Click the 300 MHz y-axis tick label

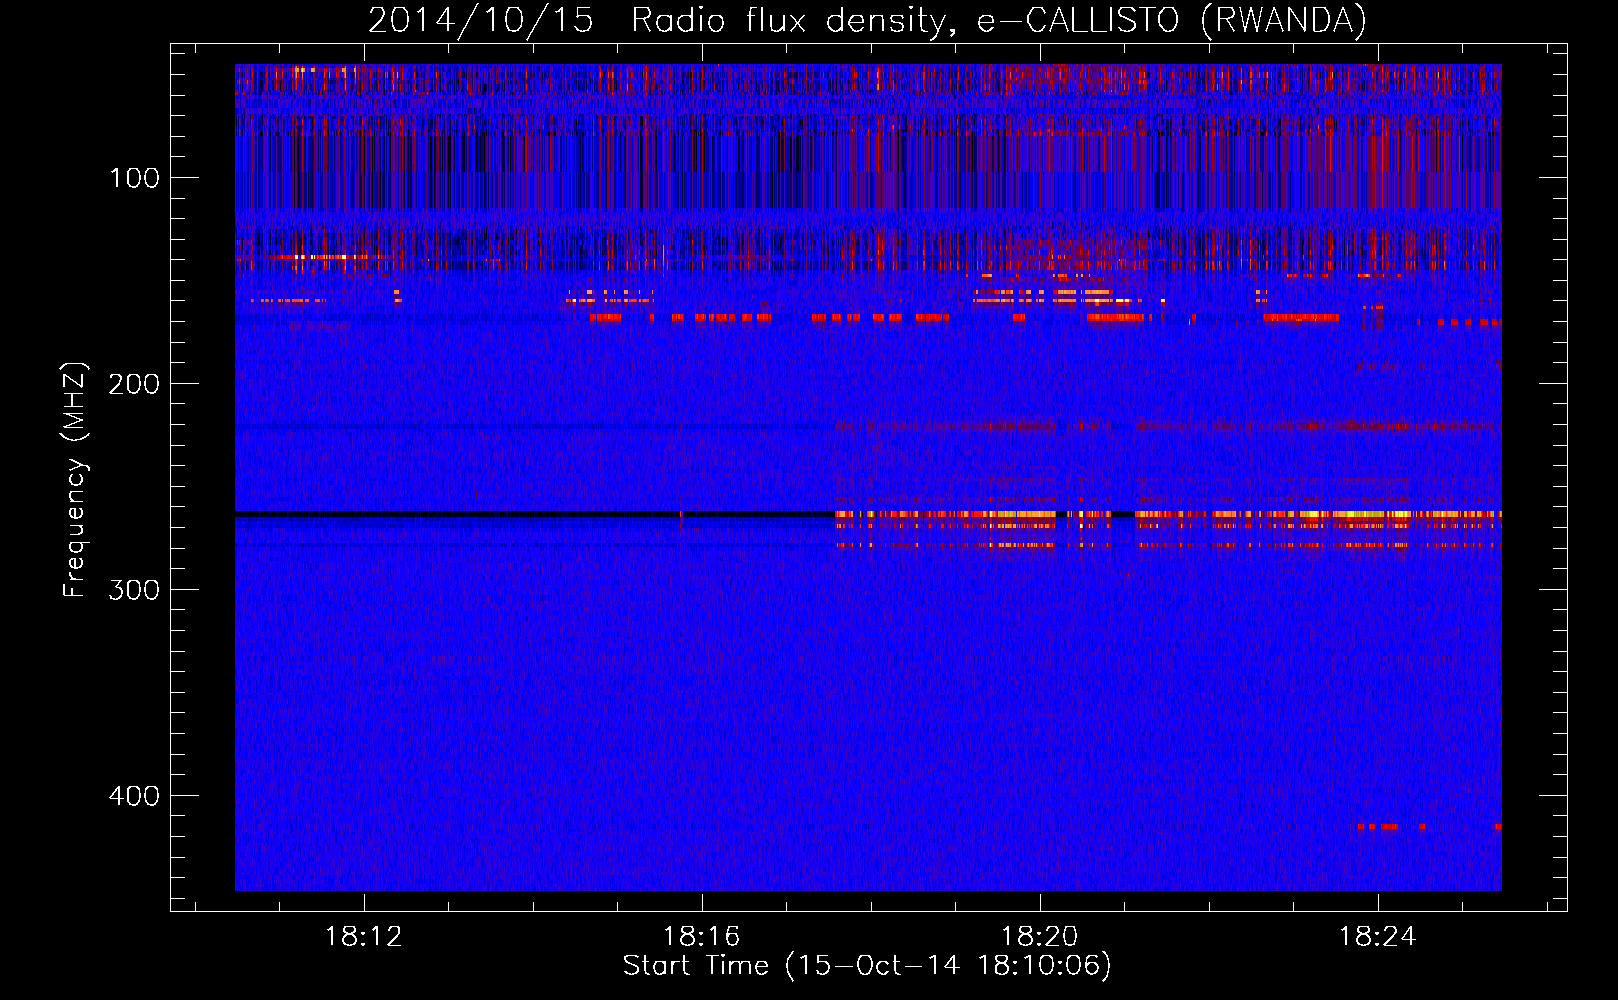point(134,590)
